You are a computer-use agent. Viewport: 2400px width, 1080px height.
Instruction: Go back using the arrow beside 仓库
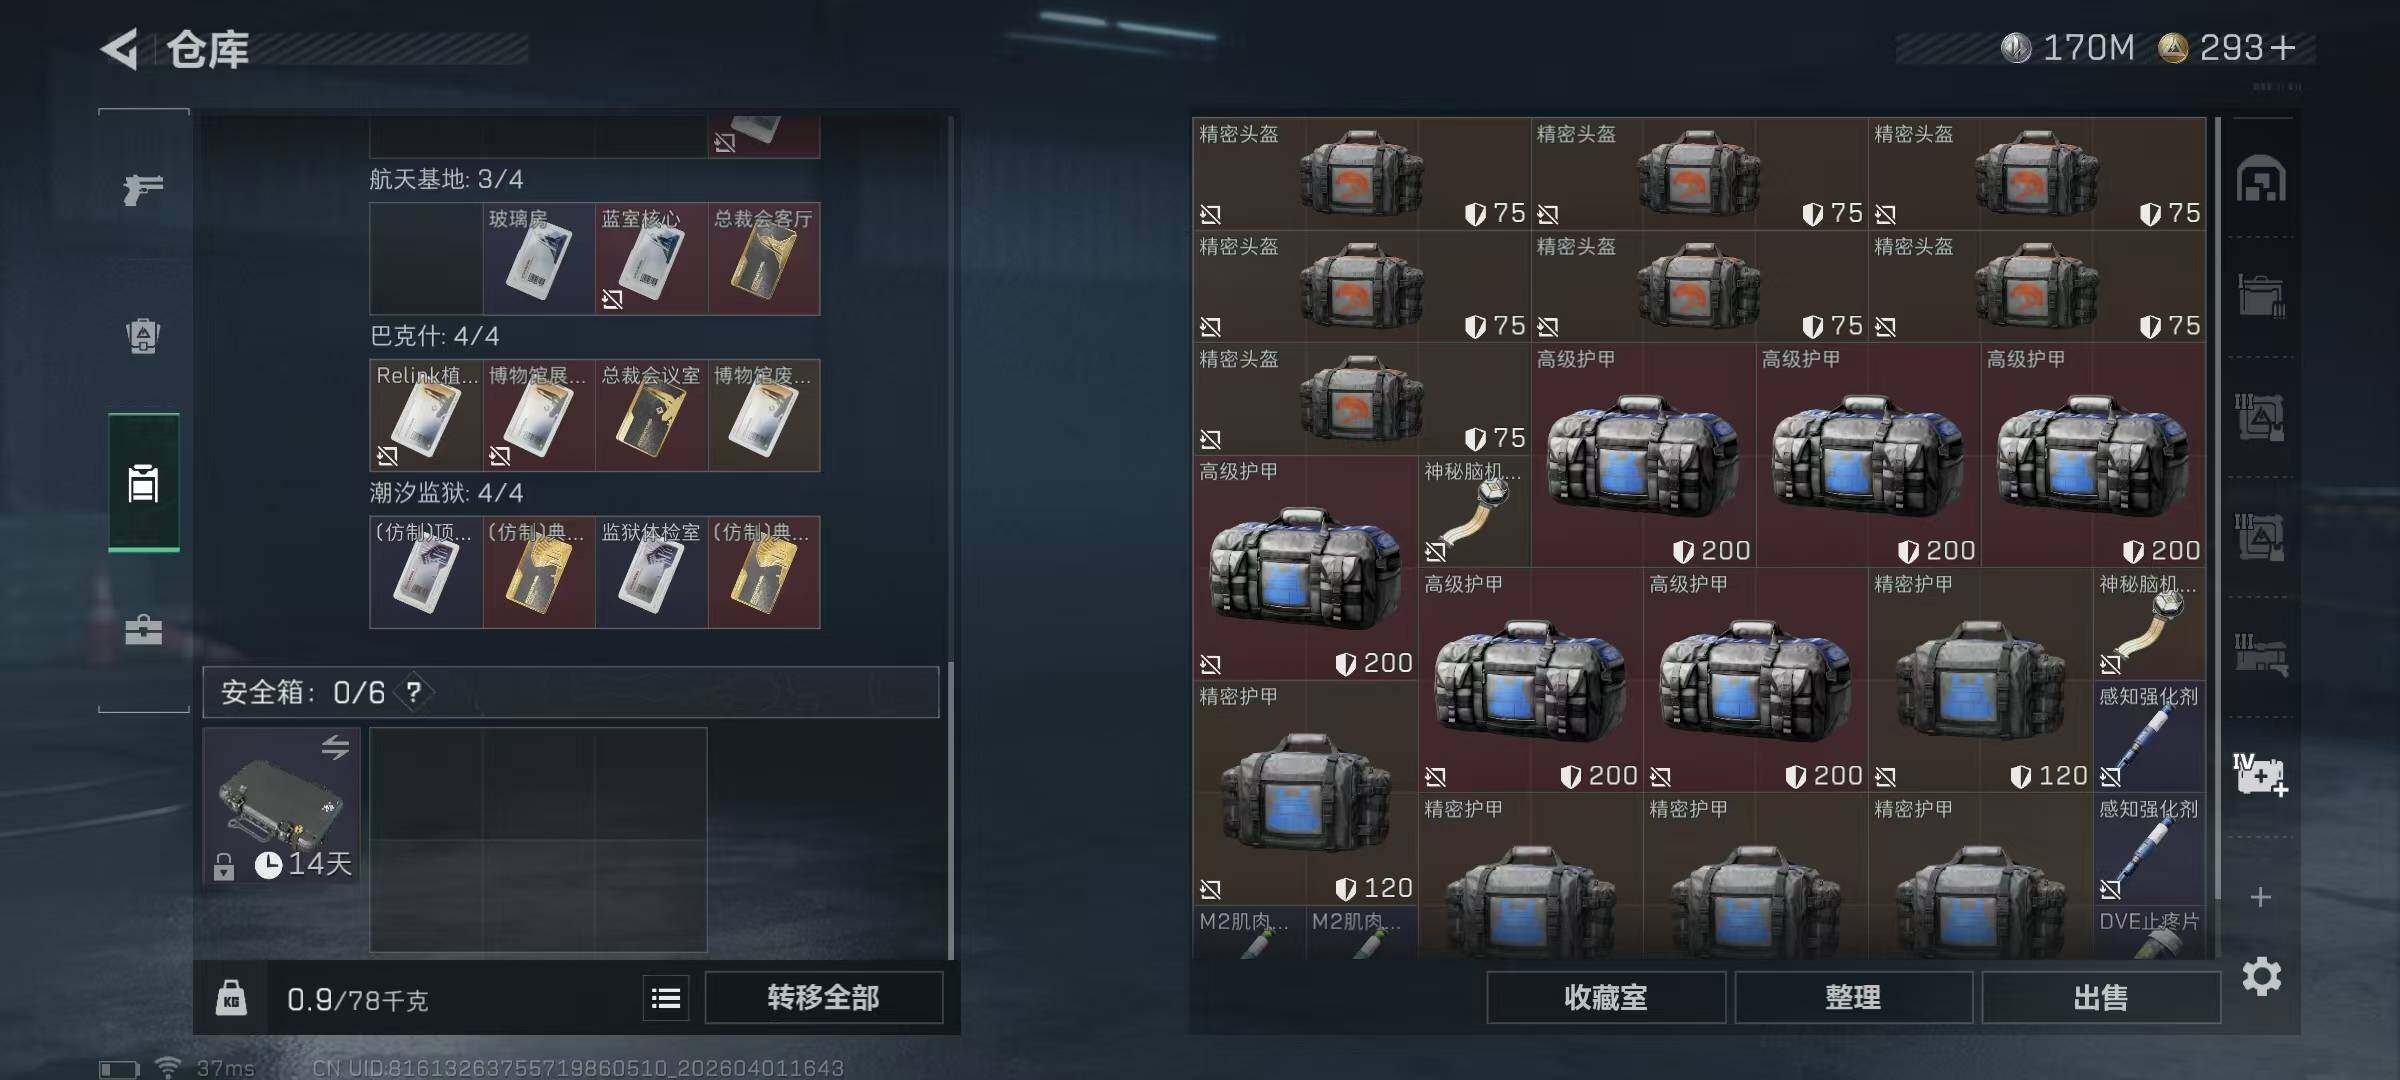(x=120, y=49)
